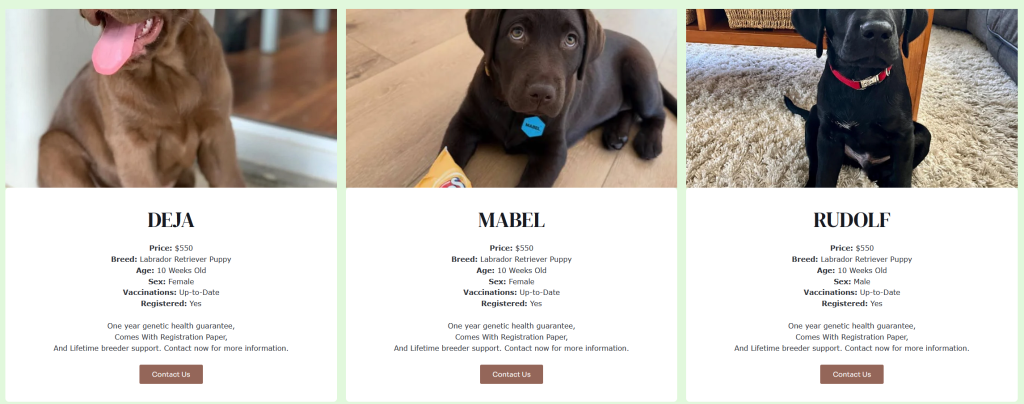This screenshot has height=404, width=1024.
Task: Click Contact Us button under Mabel
Action: tap(511, 374)
